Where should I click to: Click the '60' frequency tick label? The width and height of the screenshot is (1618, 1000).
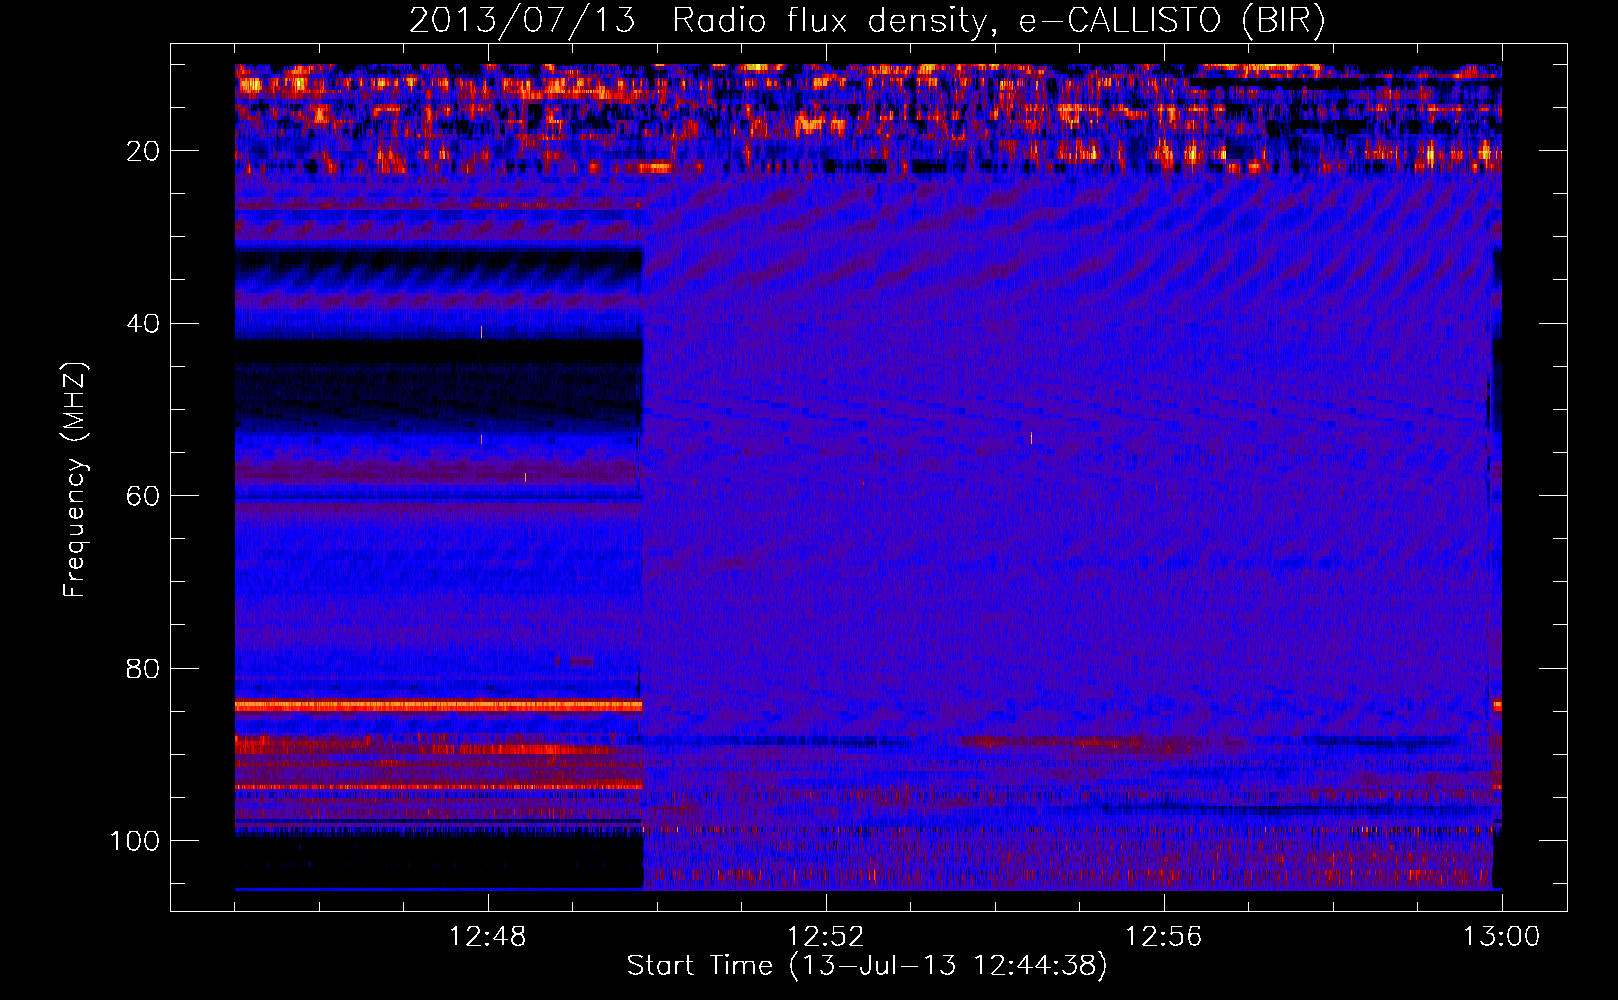click(x=144, y=496)
